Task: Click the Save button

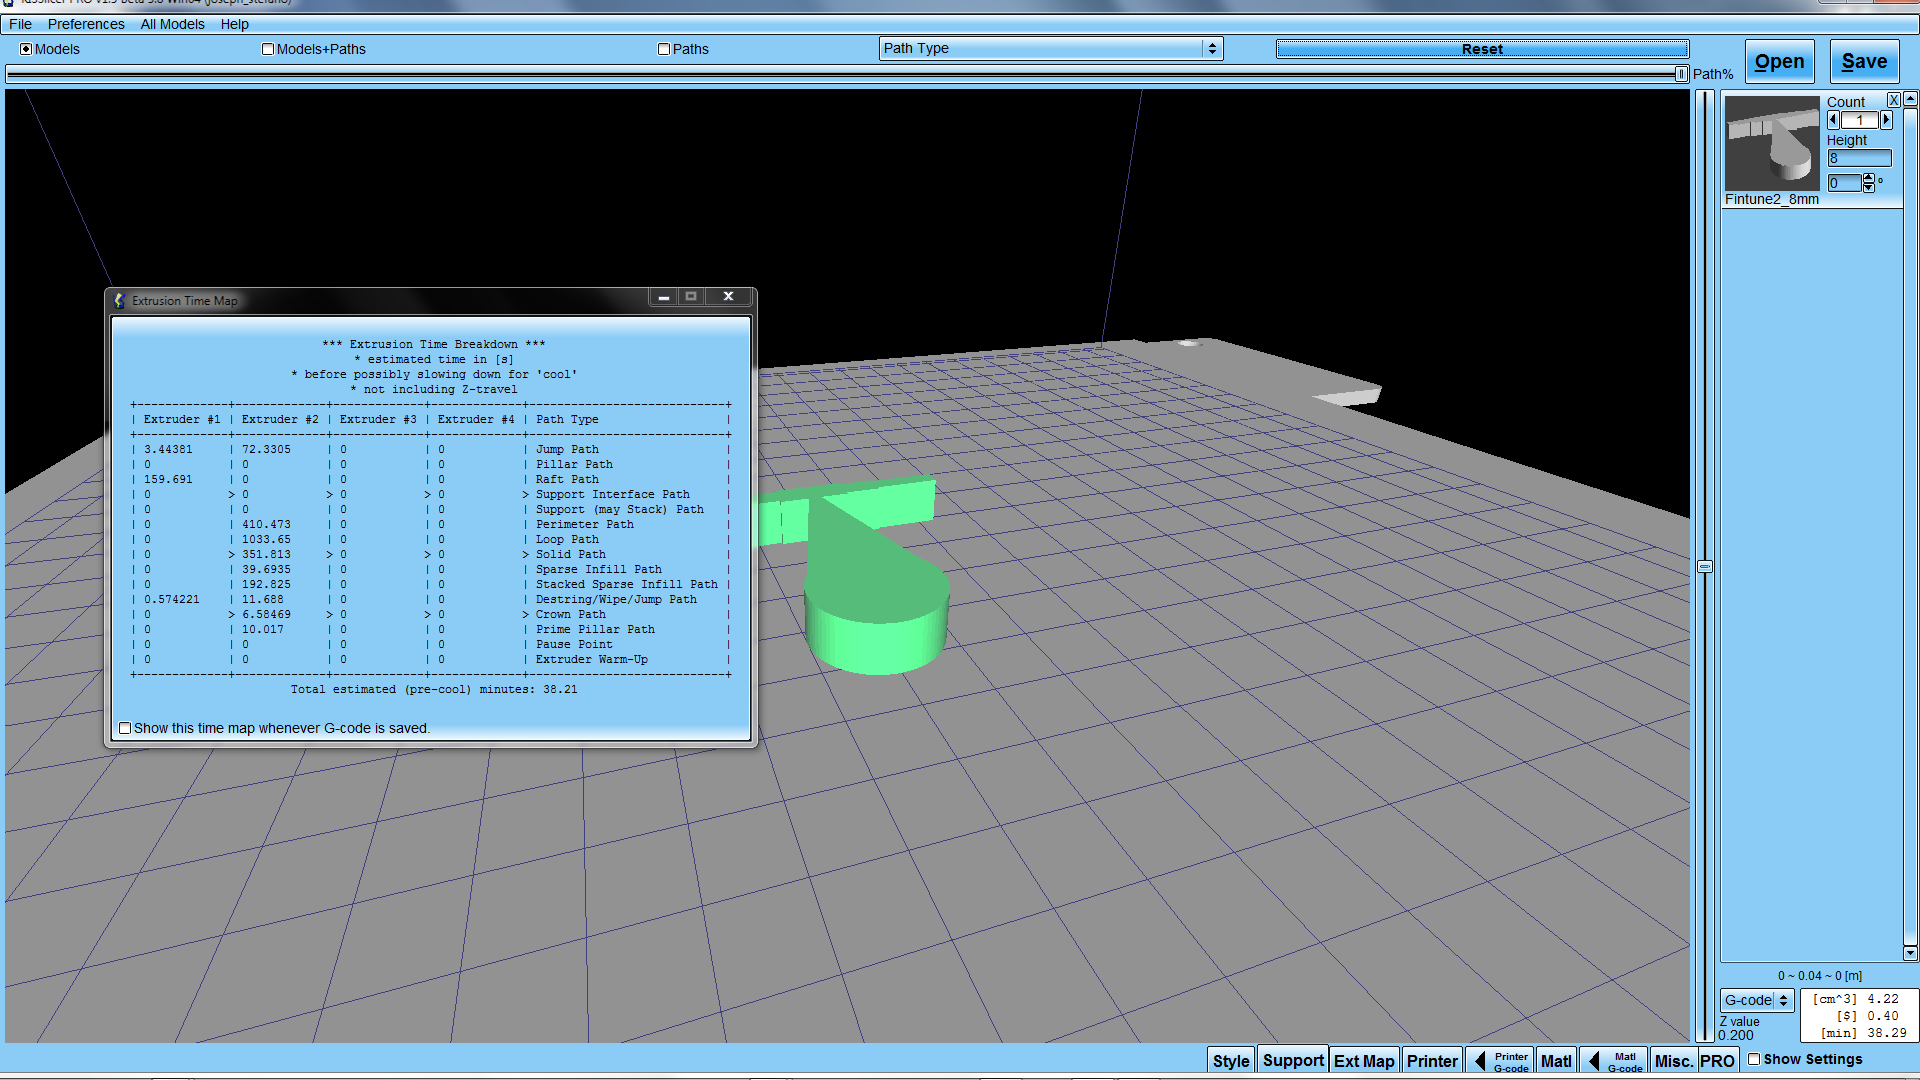Action: tap(1864, 61)
